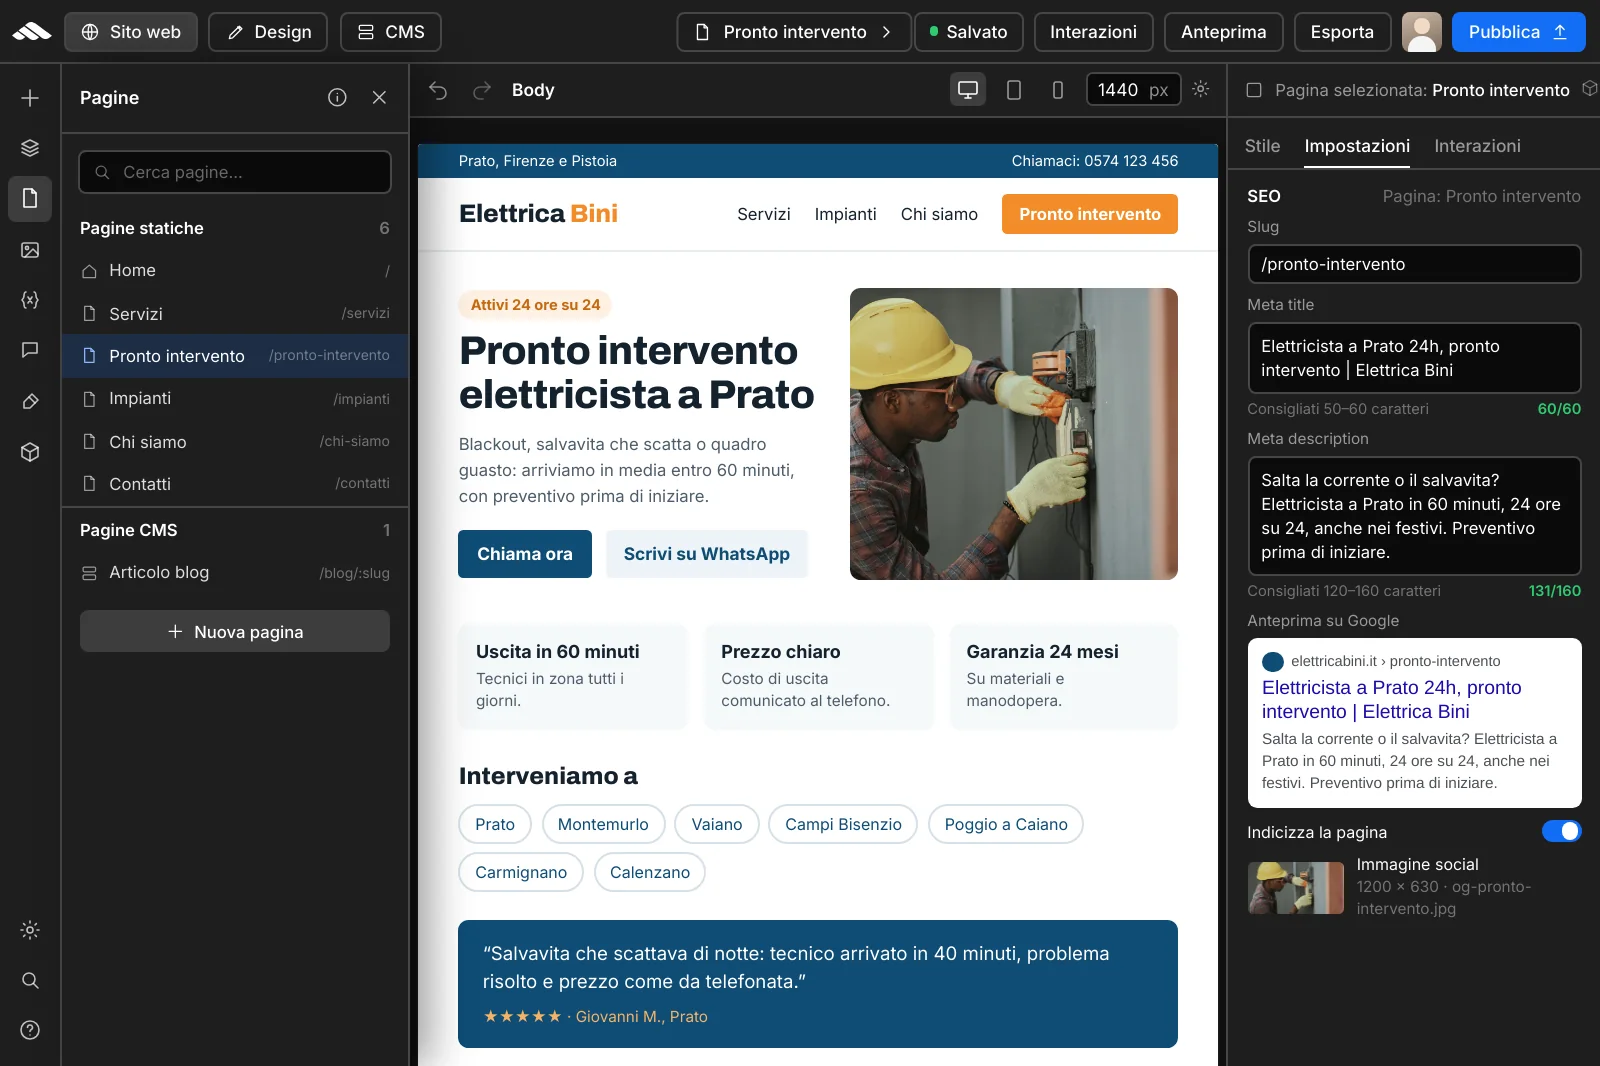Toggle the Indicizza la pagina switch
Screen dimensions: 1600x1066
pyautogui.click(x=1561, y=831)
